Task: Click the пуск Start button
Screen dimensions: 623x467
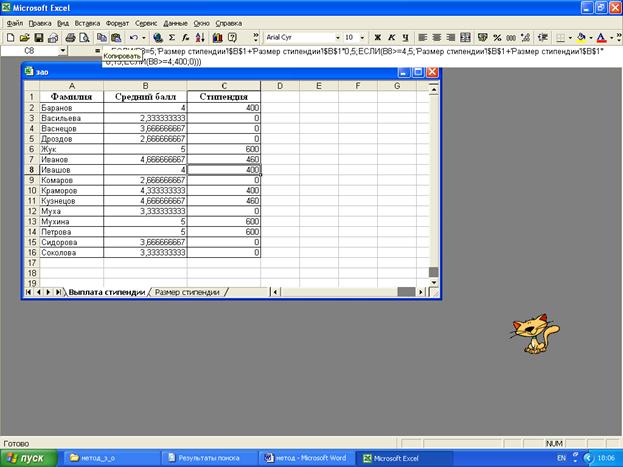Action: tap(29, 458)
